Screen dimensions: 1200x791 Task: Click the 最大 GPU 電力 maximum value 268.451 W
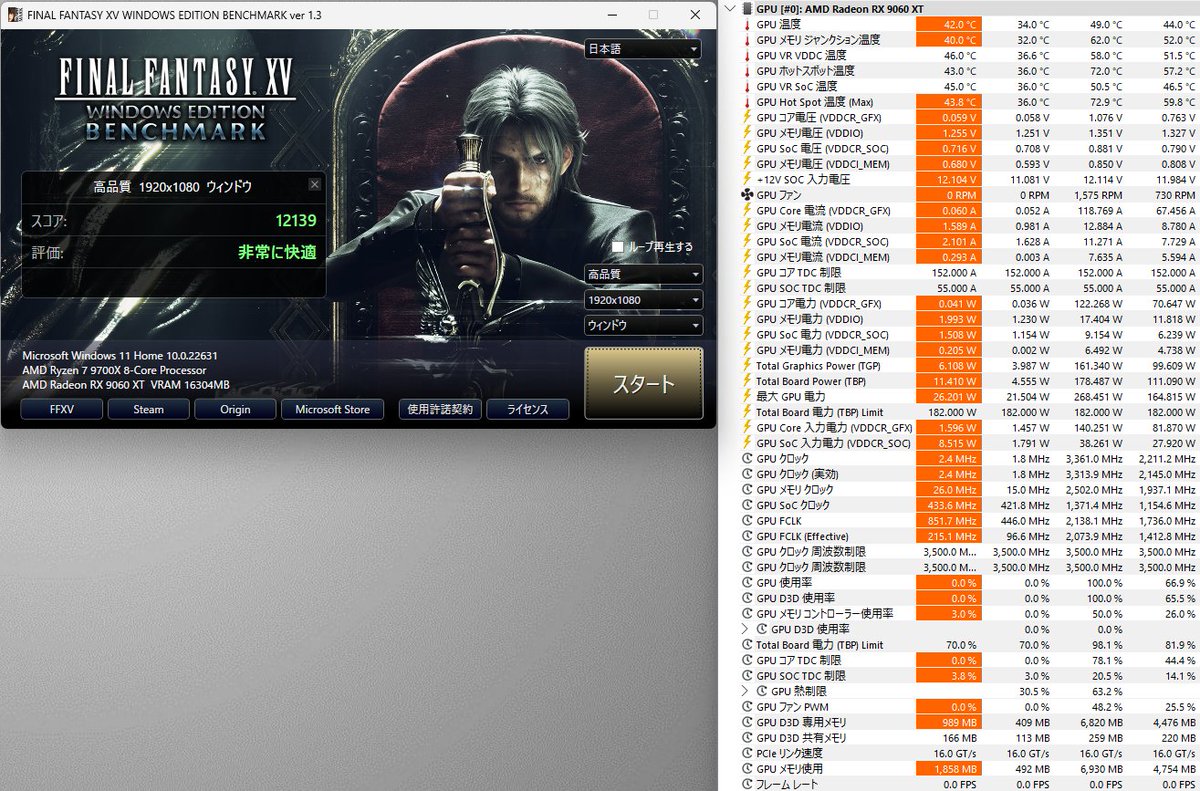[x=1096, y=397]
